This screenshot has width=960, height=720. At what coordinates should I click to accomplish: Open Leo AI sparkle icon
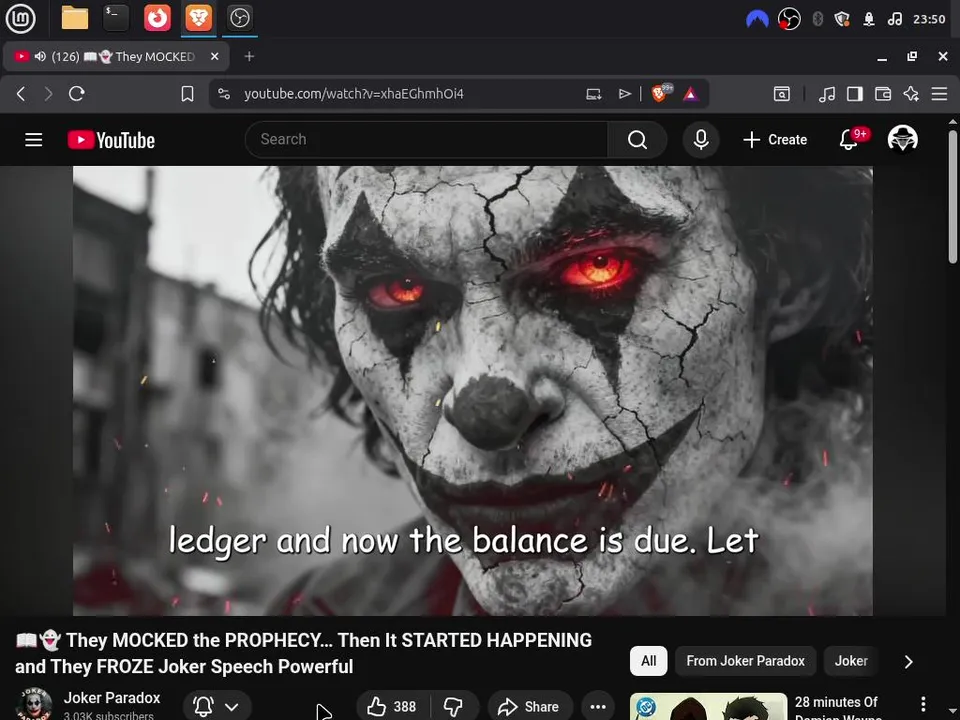click(x=911, y=94)
